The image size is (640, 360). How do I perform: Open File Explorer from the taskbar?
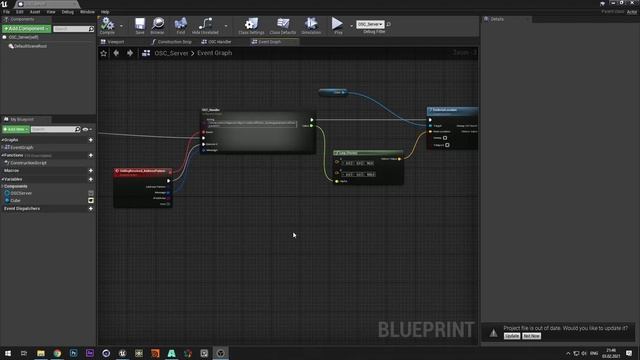[41, 353]
